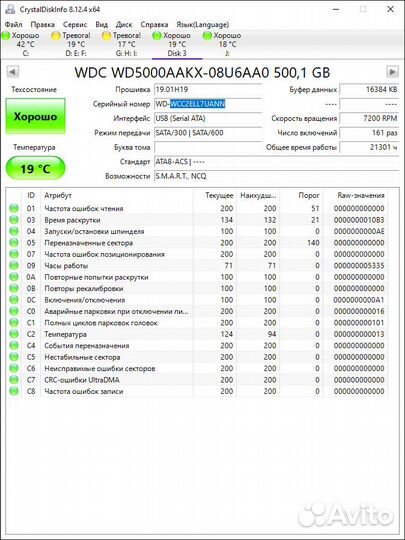Click status icon for Запуски/остановки шпинделя
Viewport: 405px width, 540px height.
tap(14, 231)
